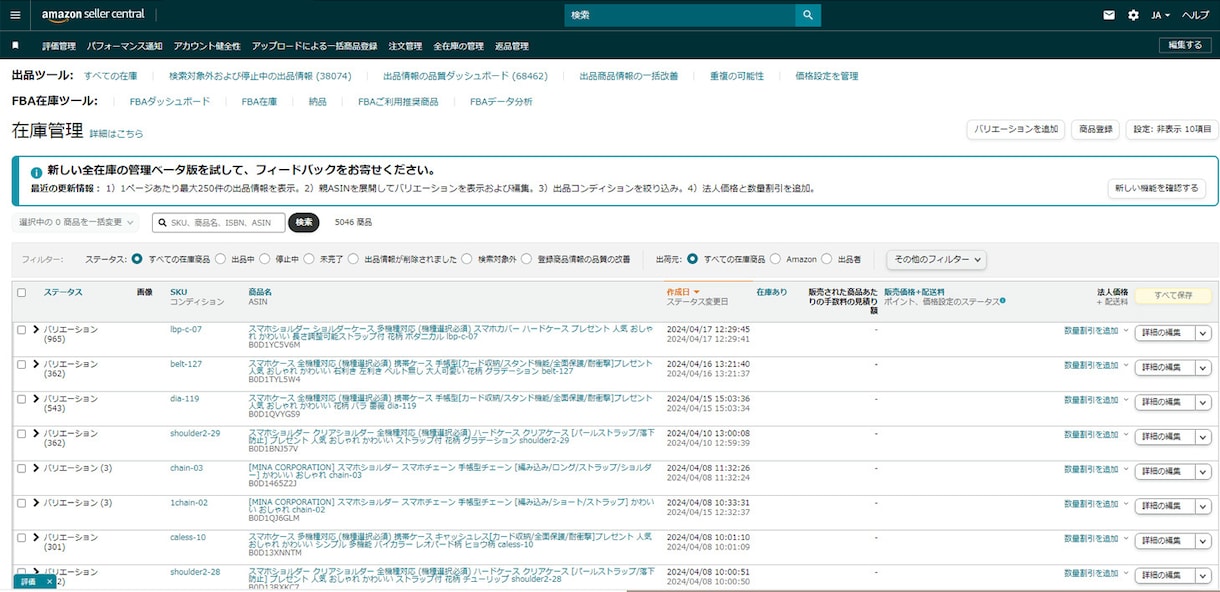Click the バリエーションを追加 button

(x=1016, y=129)
